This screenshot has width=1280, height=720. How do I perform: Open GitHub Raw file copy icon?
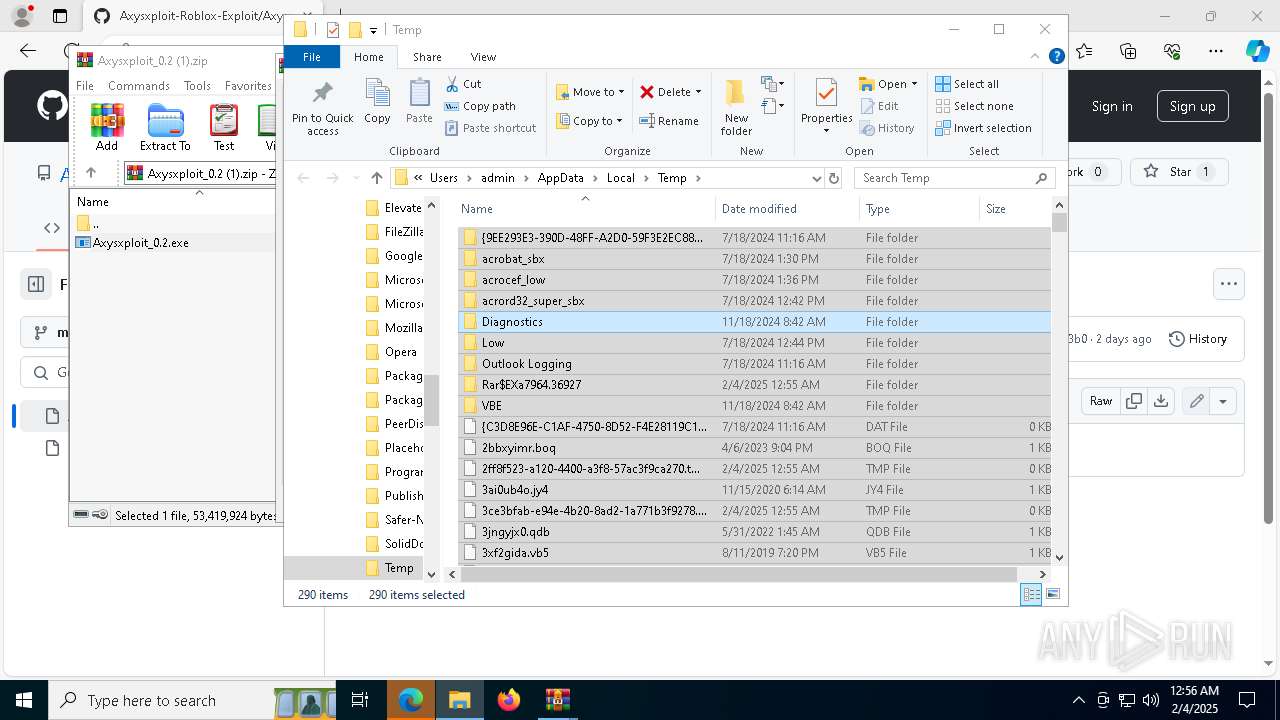tap(1134, 401)
